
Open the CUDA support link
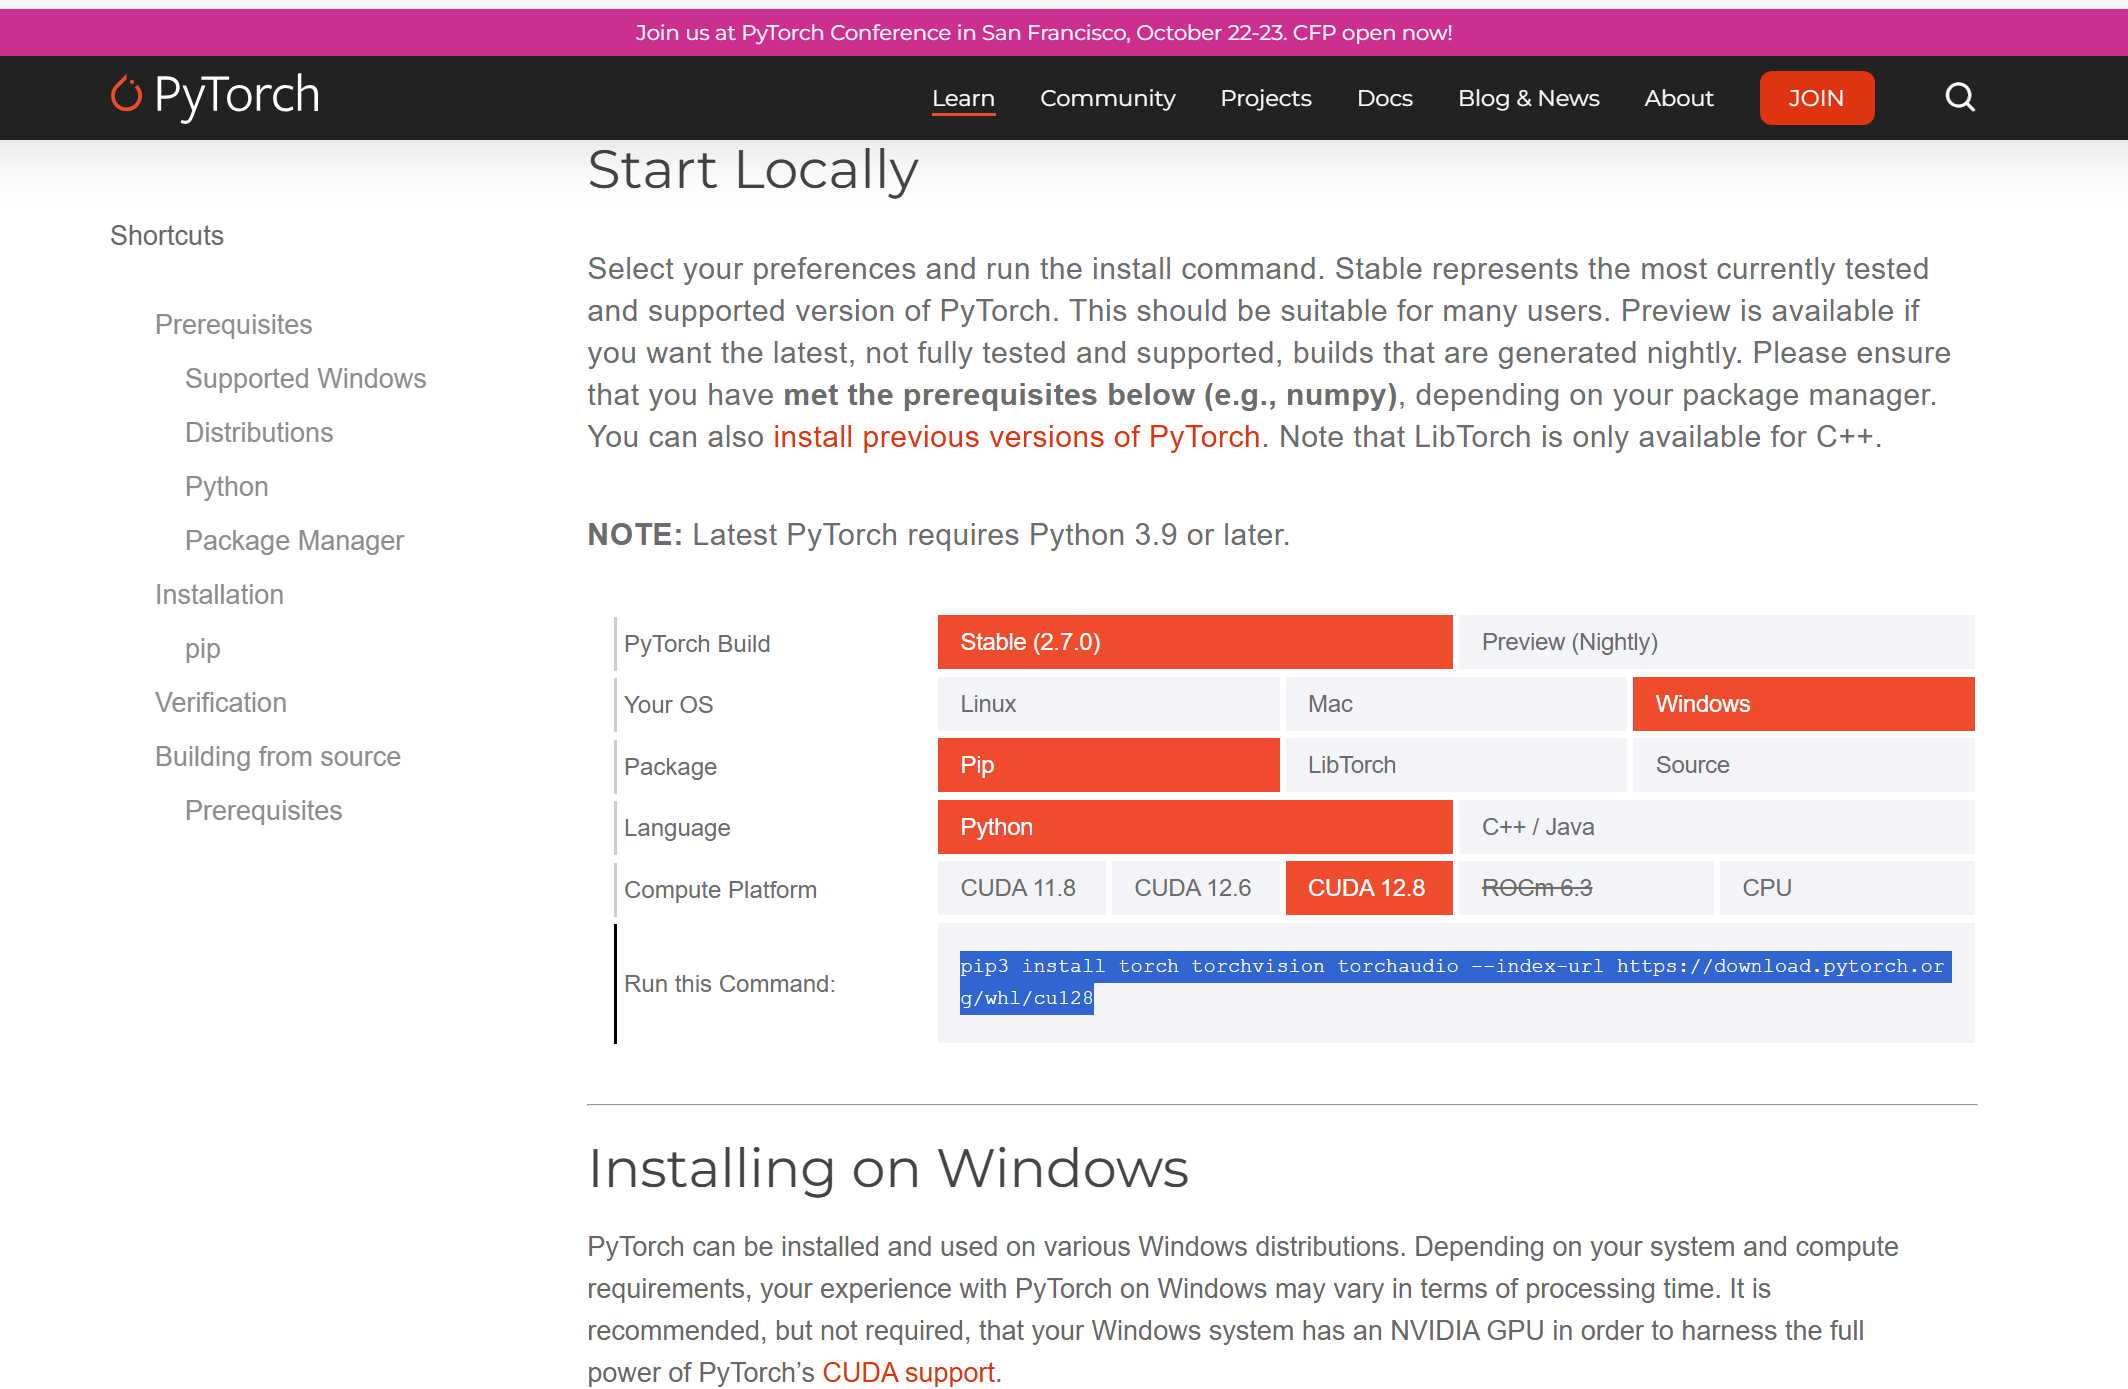[x=908, y=1372]
